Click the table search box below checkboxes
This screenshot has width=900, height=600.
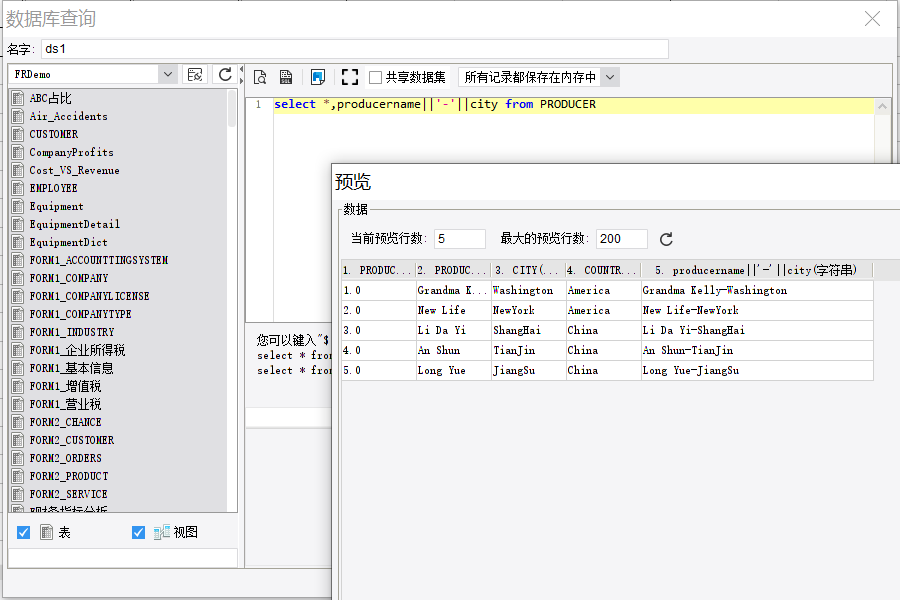point(123,558)
